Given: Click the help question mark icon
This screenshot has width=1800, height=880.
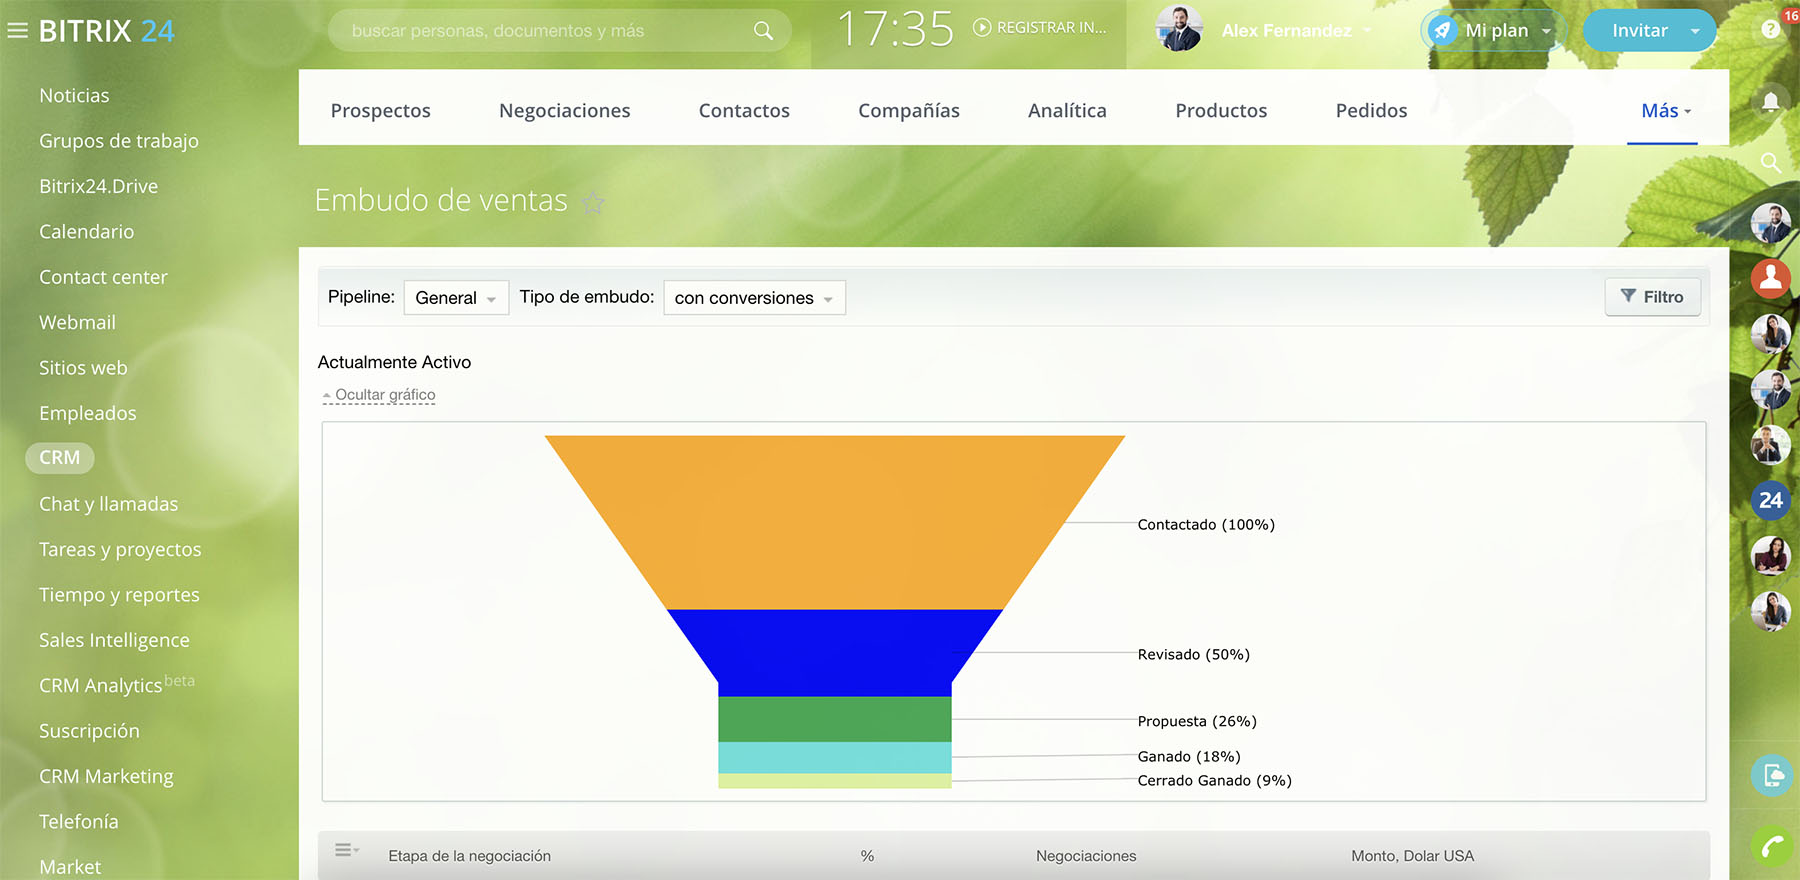Looking at the screenshot, I should coord(1770,30).
